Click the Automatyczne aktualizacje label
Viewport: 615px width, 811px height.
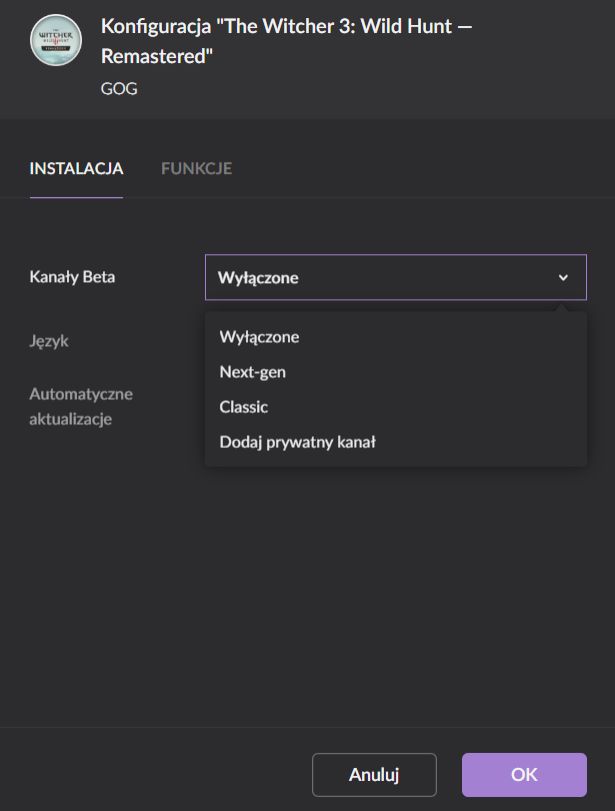click(81, 407)
